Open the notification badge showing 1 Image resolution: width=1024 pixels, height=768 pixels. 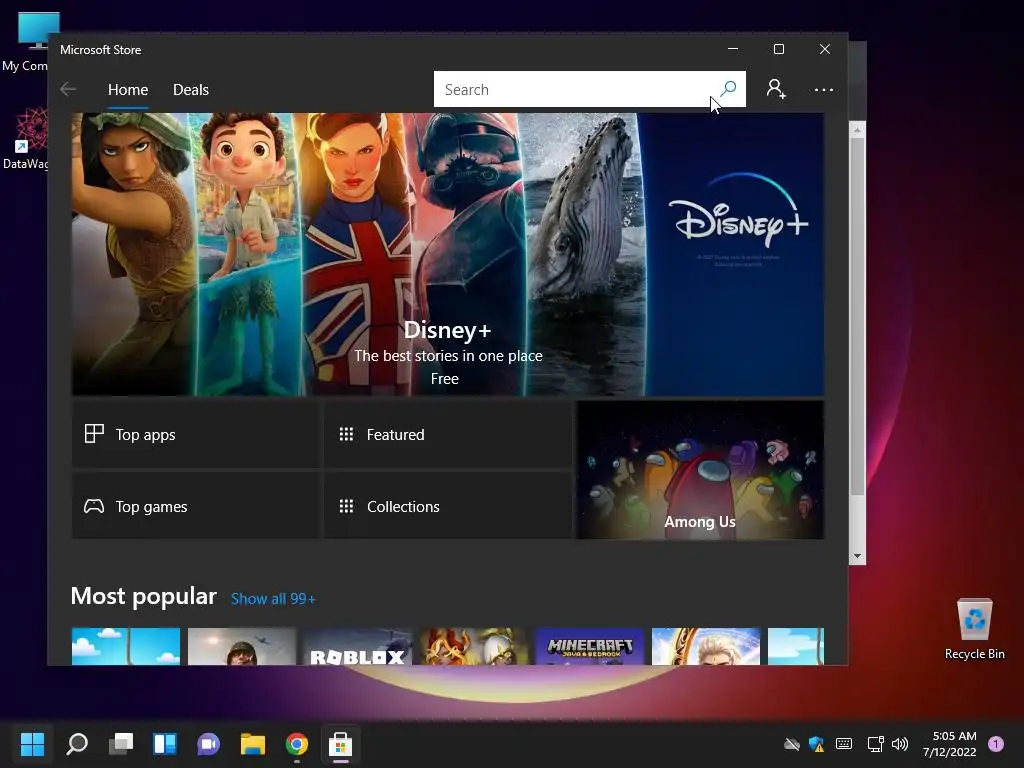point(996,744)
